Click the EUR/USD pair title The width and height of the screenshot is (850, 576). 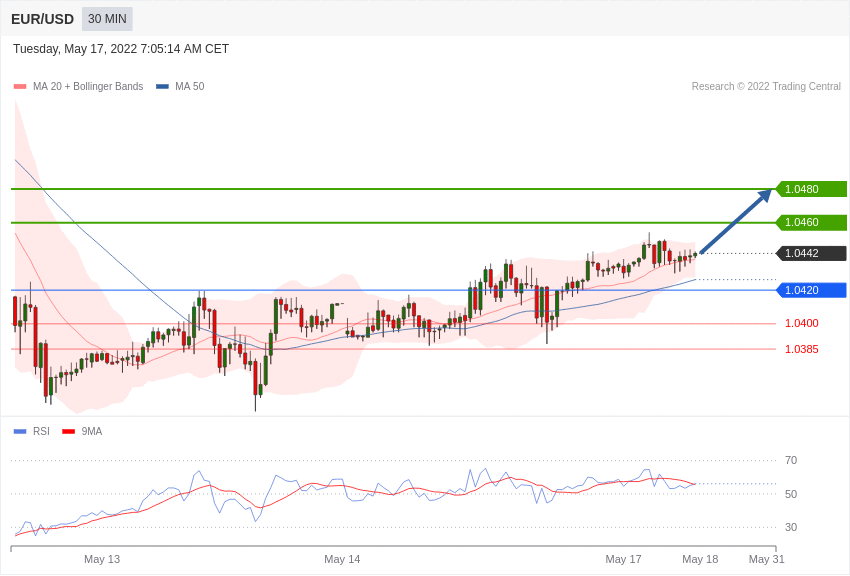pyautogui.click(x=42, y=20)
